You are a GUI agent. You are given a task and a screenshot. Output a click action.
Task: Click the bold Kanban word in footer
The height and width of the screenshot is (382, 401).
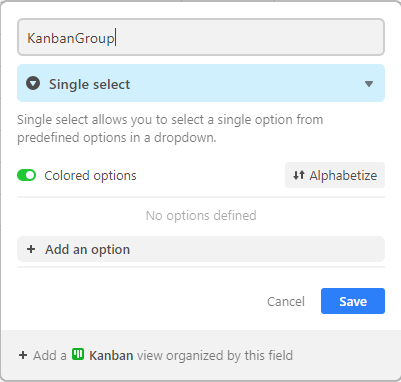tap(111, 355)
